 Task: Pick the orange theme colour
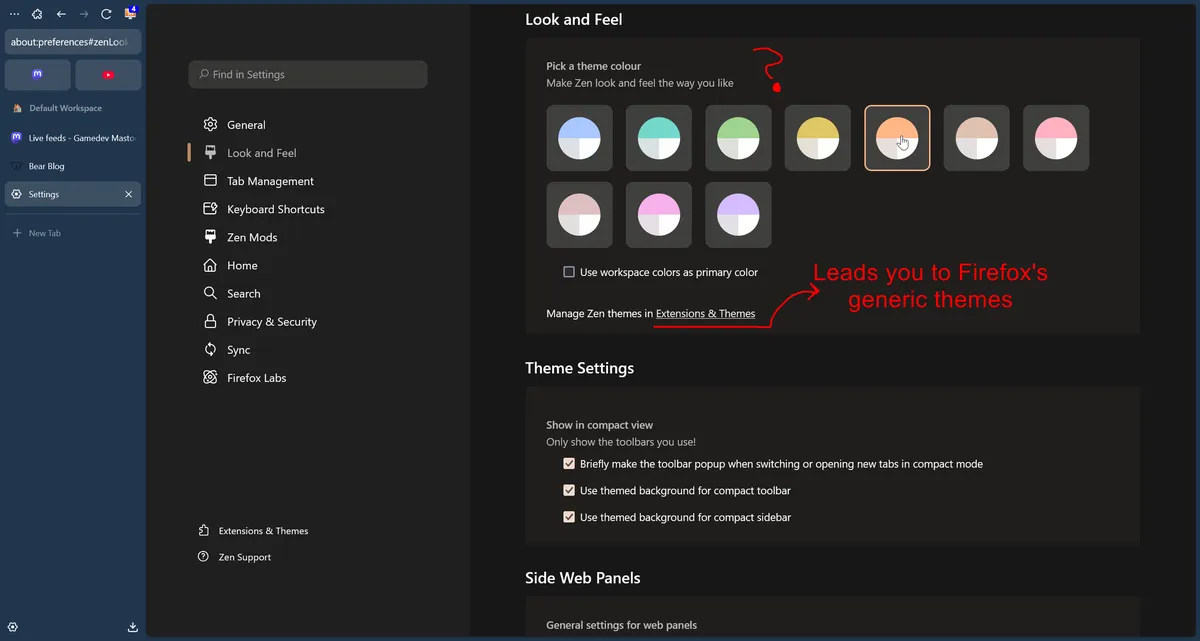coord(897,138)
